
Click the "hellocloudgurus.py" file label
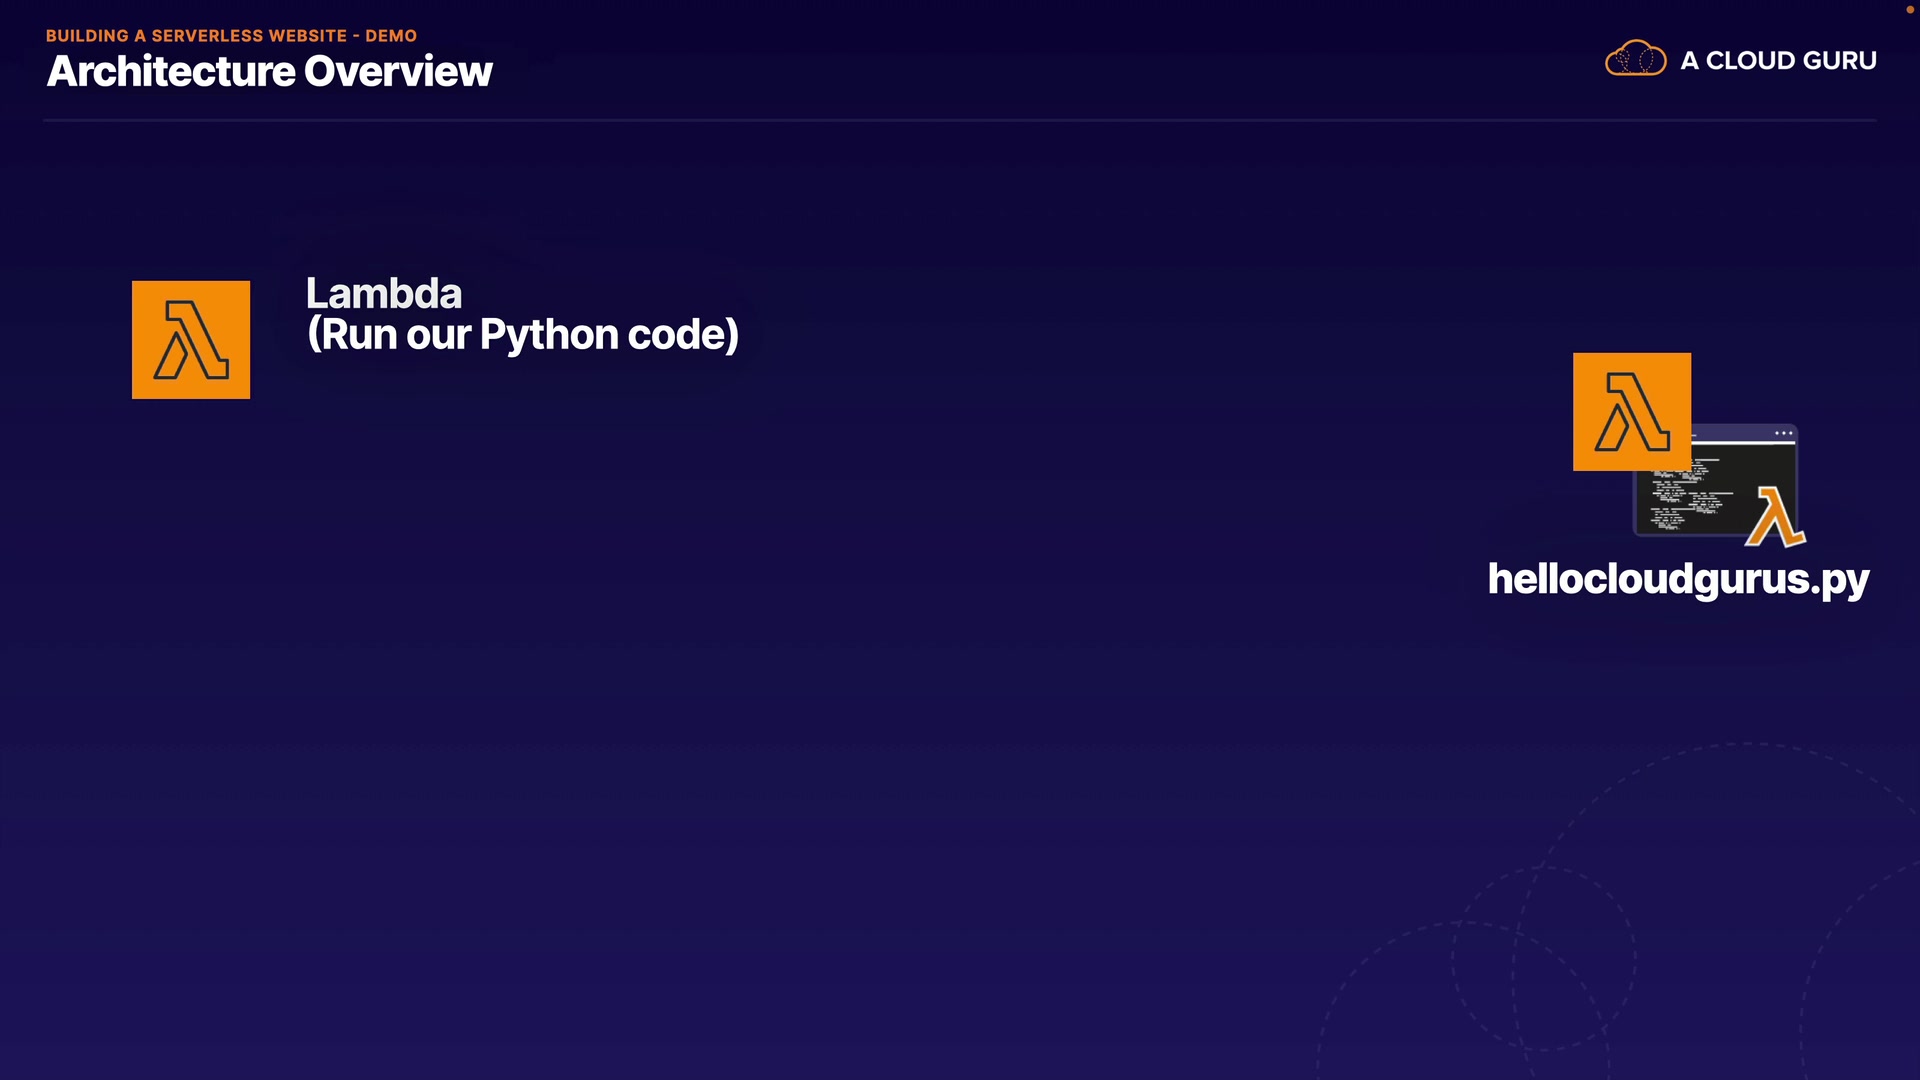point(1678,579)
